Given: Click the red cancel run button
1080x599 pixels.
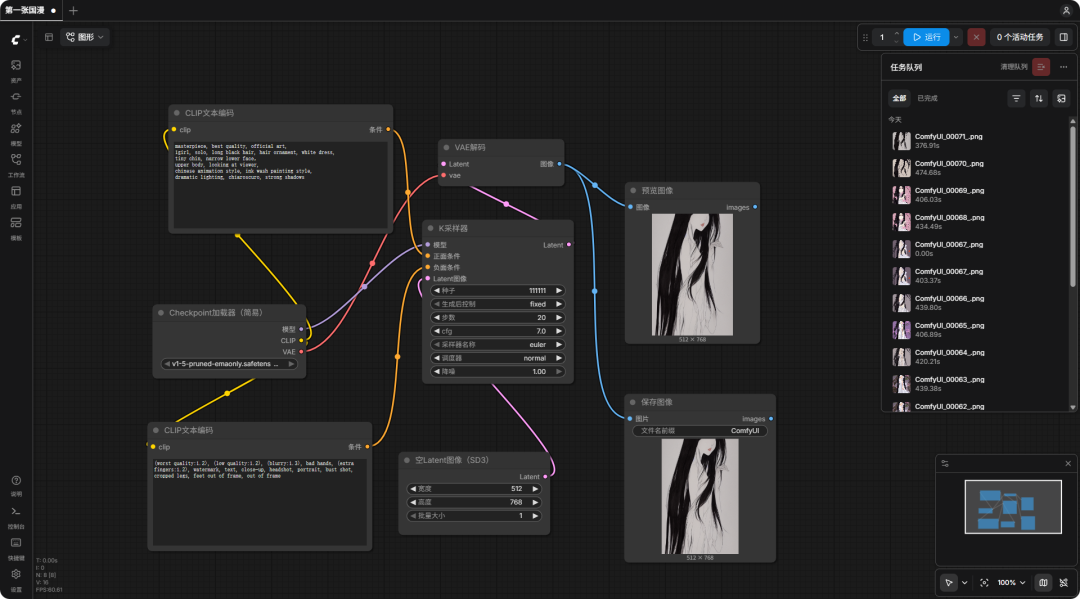Looking at the screenshot, I should 976,37.
